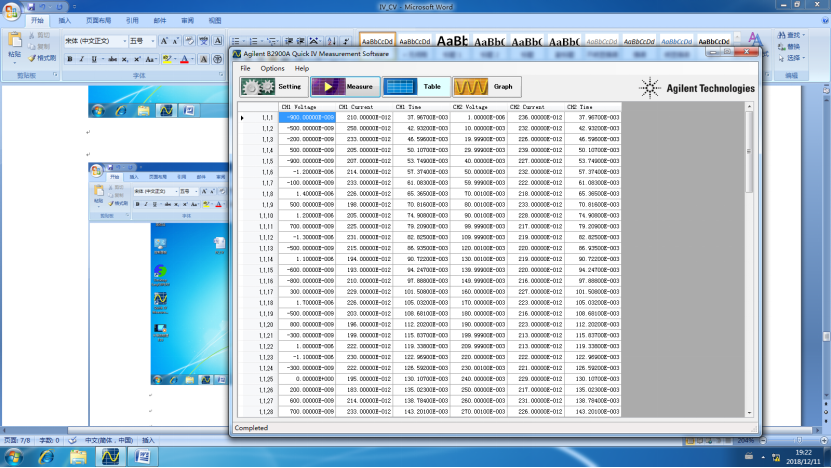Open the Change Case Aa dropdown
The image size is (831, 468).
click(151, 59)
